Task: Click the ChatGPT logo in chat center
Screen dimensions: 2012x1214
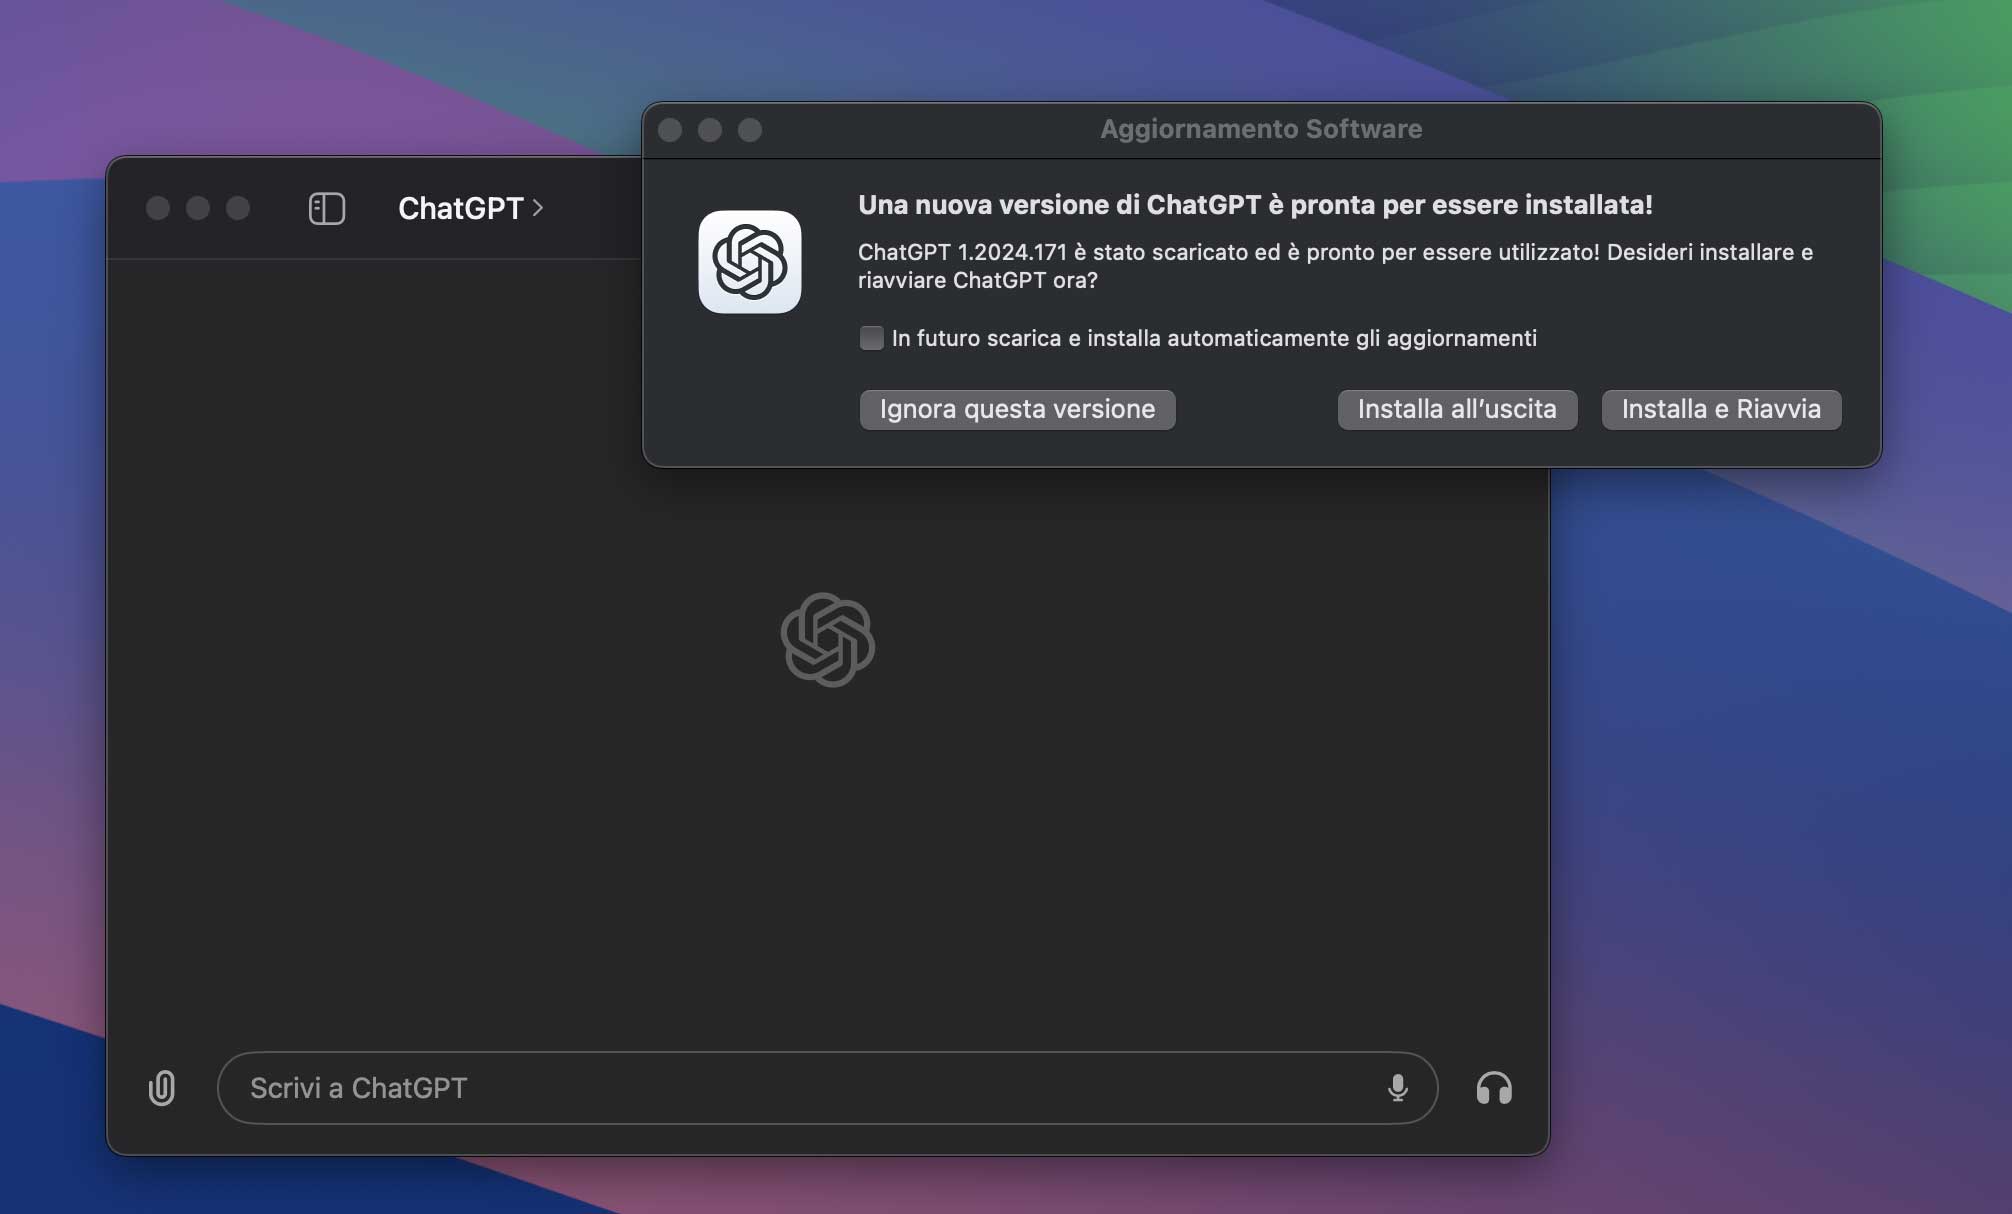Action: (828, 640)
